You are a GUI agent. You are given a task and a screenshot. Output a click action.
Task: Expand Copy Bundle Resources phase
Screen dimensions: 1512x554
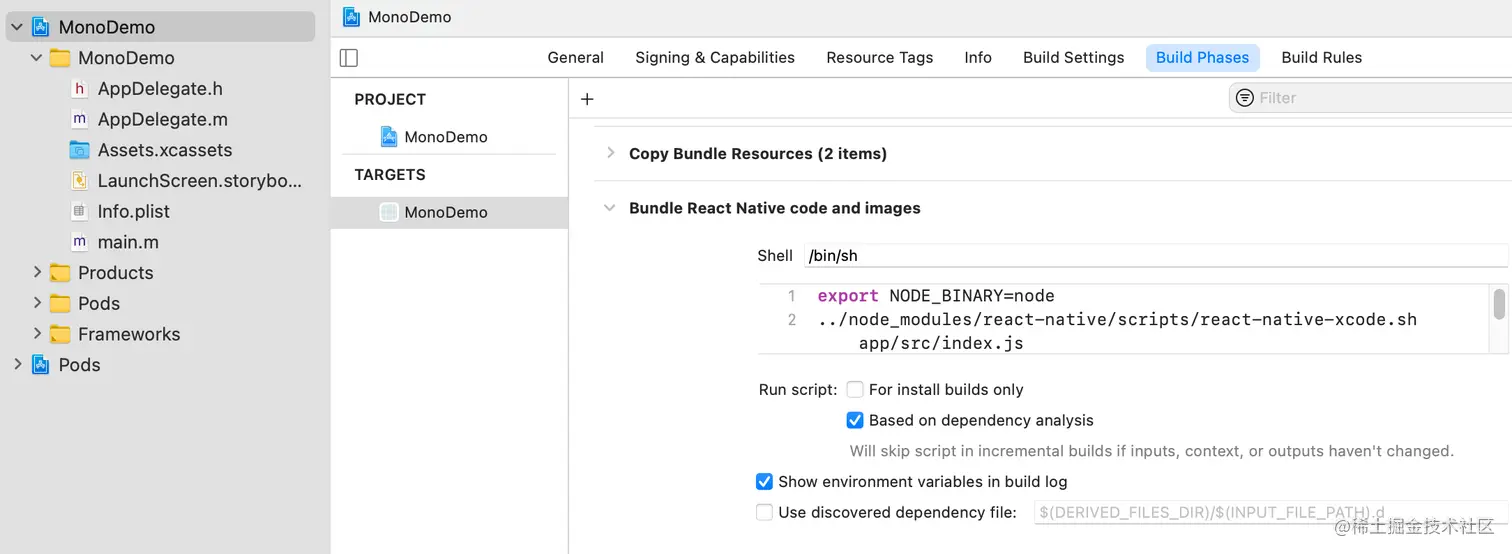[610, 153]
